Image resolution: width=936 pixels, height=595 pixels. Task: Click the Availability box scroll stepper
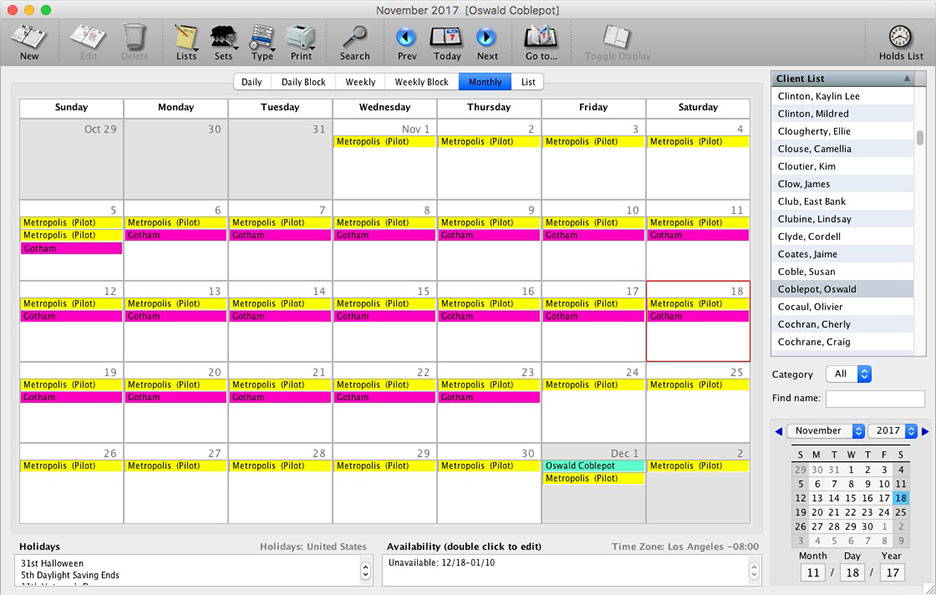coord(754,571)
